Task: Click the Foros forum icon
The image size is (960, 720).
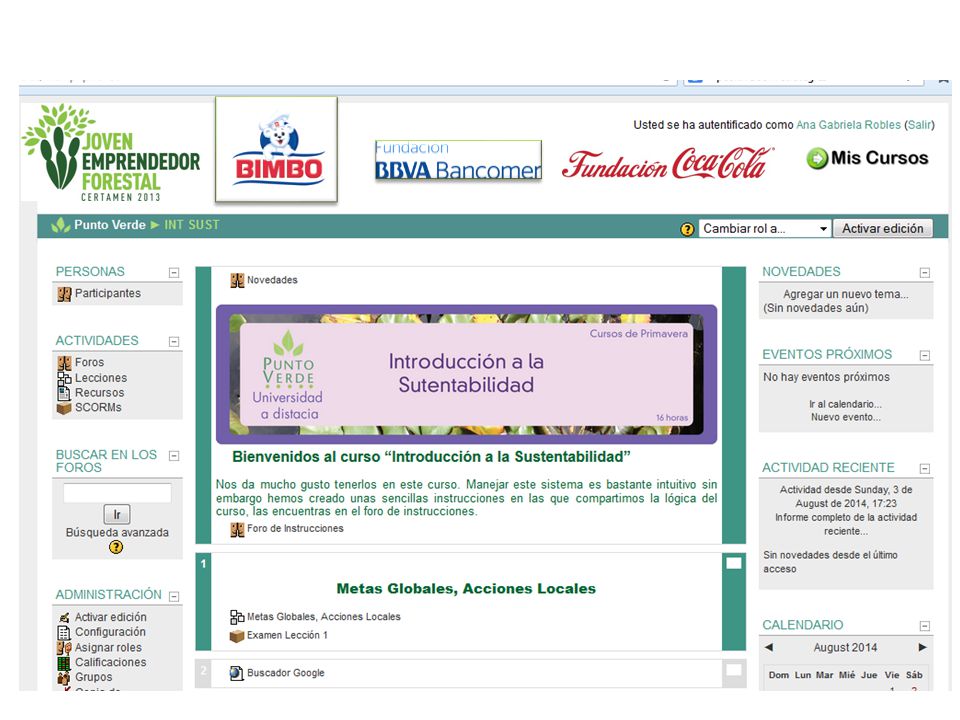Action: [x=64, y=363]
